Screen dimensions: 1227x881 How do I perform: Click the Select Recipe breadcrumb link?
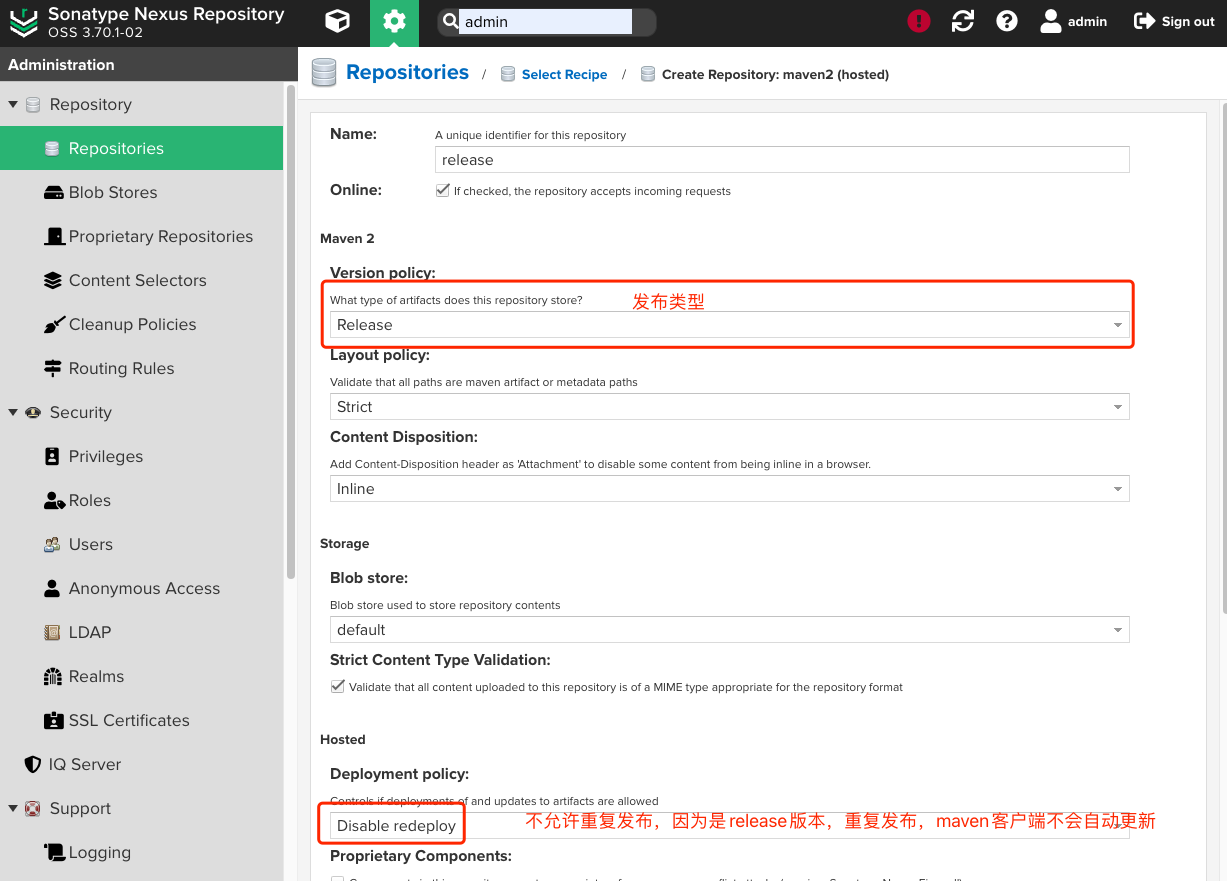[564, 74]
